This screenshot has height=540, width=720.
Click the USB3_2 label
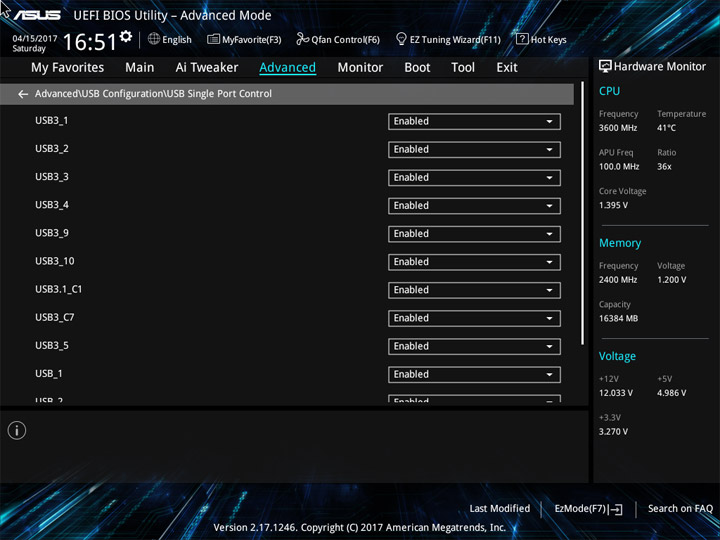point(52,149)
